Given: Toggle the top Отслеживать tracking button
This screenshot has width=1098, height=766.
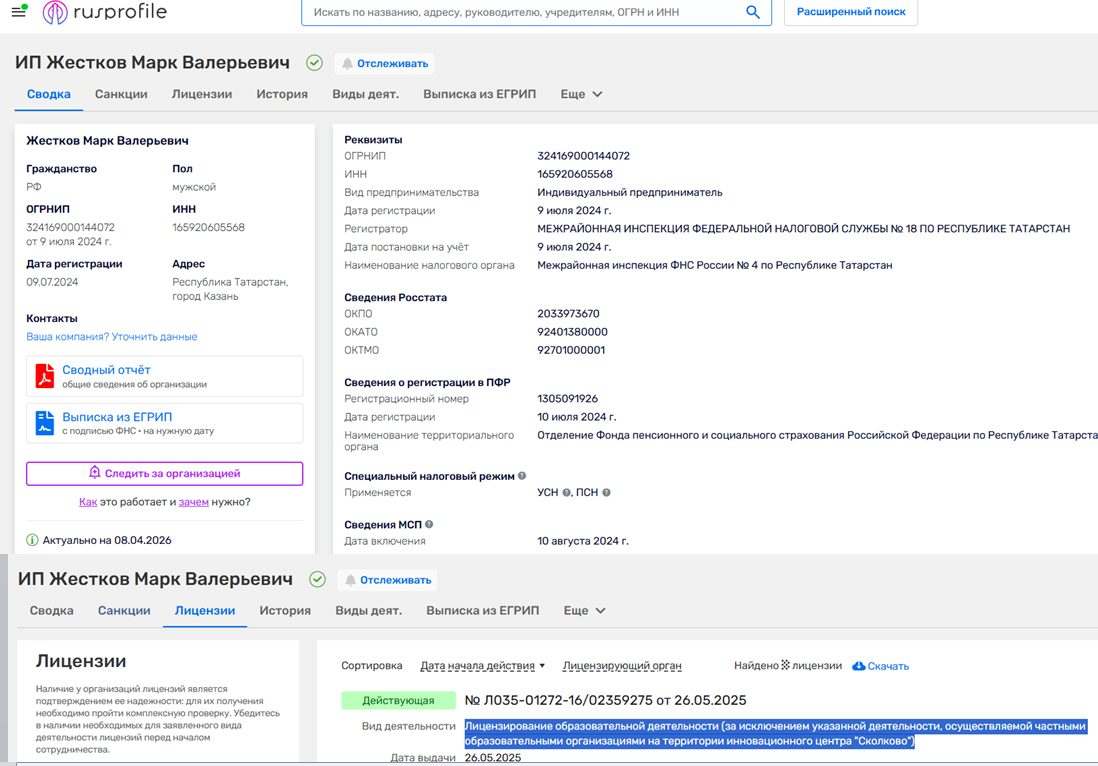Looking at the screenshot, I should pos(384,63).
